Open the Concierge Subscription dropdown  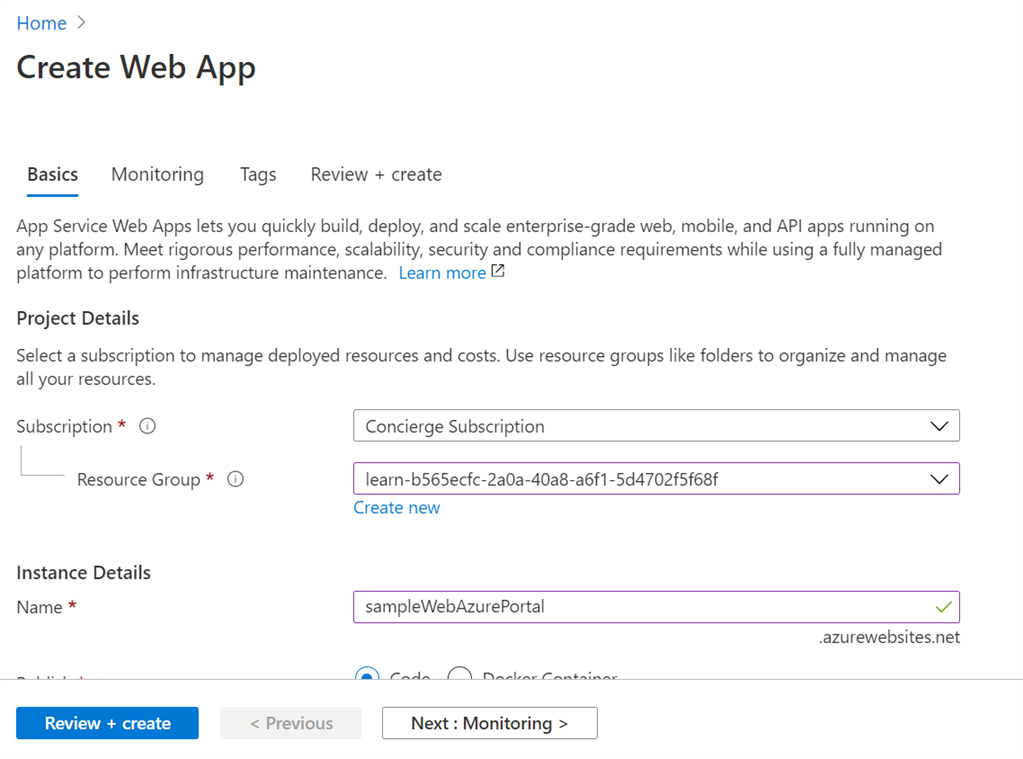coord(656,426)
